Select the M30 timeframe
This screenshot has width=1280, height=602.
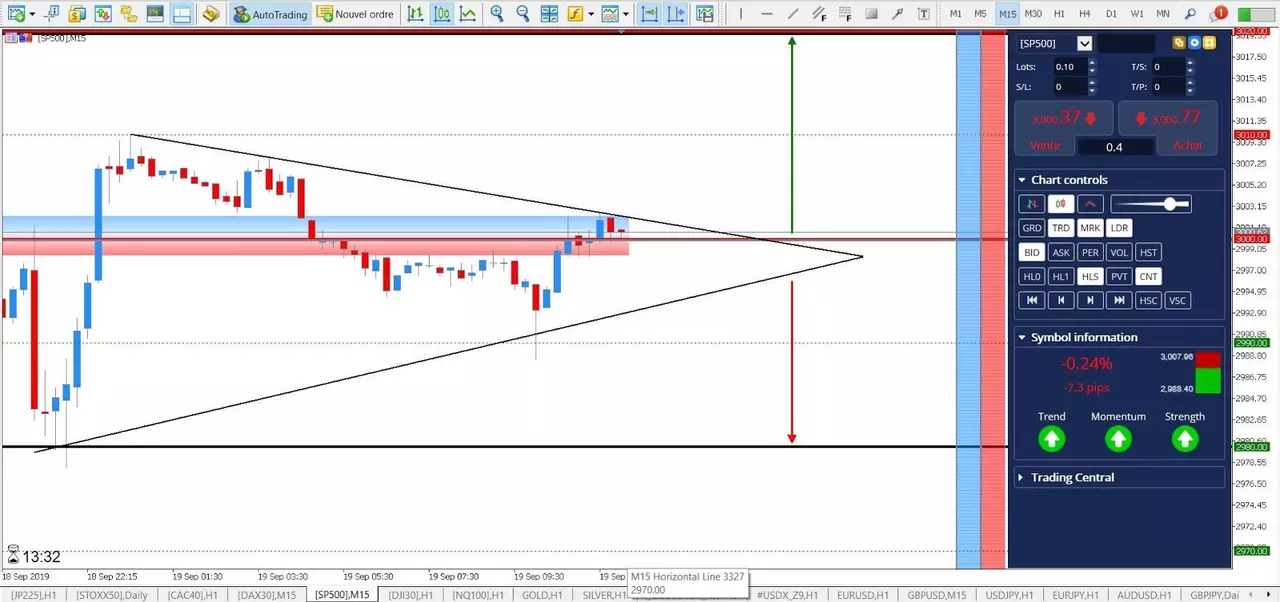click(x=1033, y=14)
